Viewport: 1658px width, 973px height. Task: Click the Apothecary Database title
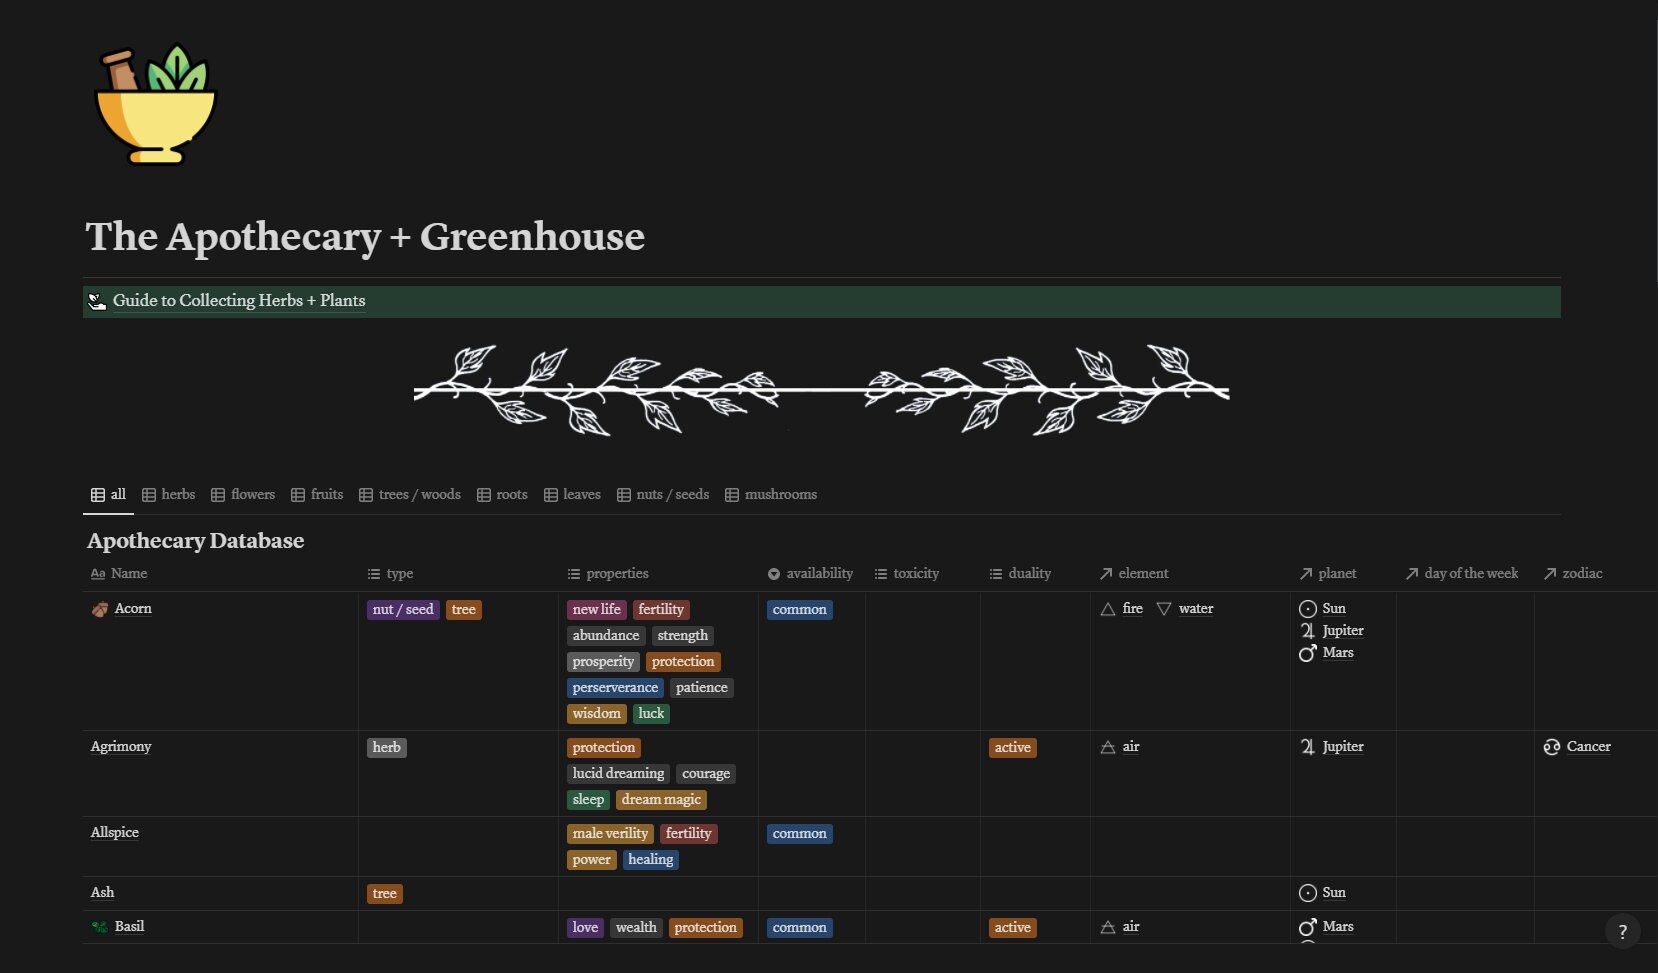195,541
